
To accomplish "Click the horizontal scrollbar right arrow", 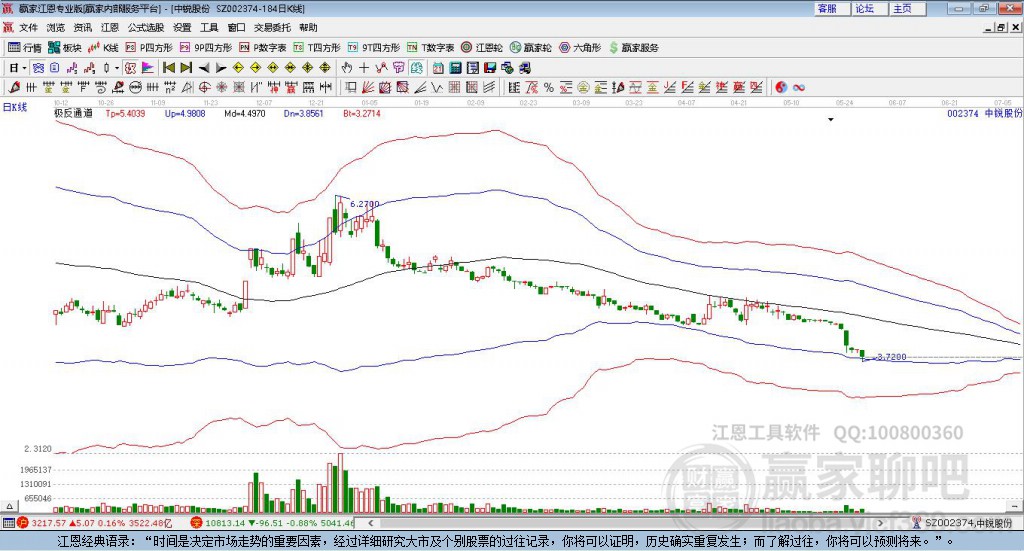I will click(x=880, y=523).
